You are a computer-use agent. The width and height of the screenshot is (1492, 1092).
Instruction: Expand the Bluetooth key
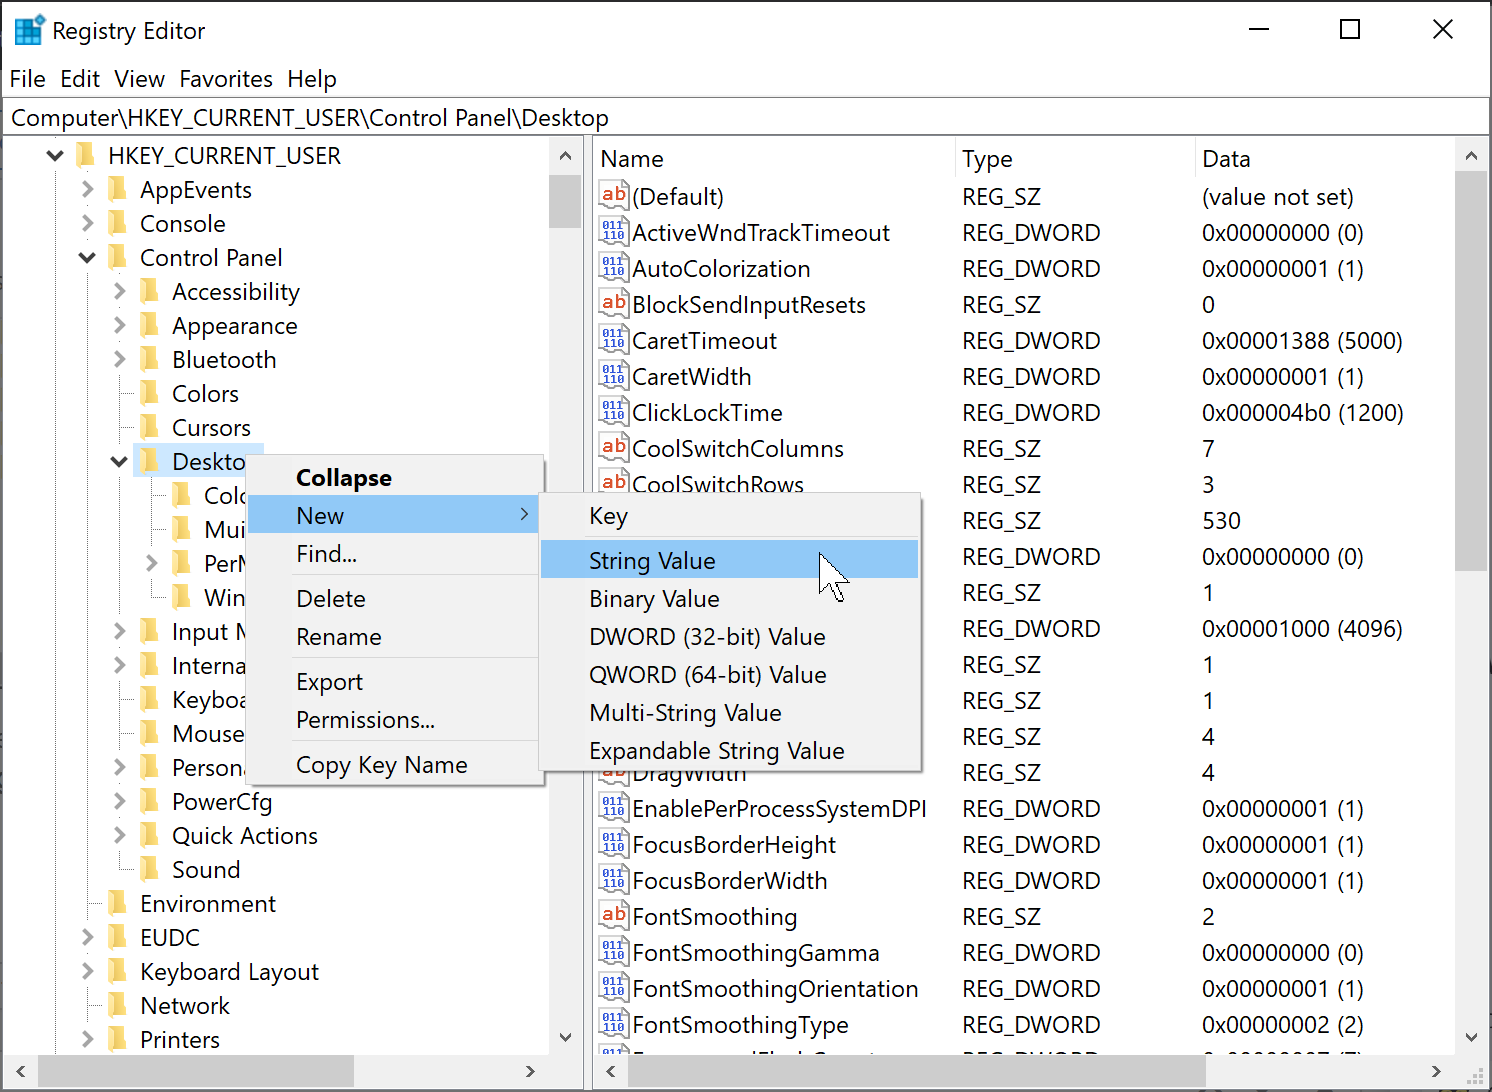(119, 359)
